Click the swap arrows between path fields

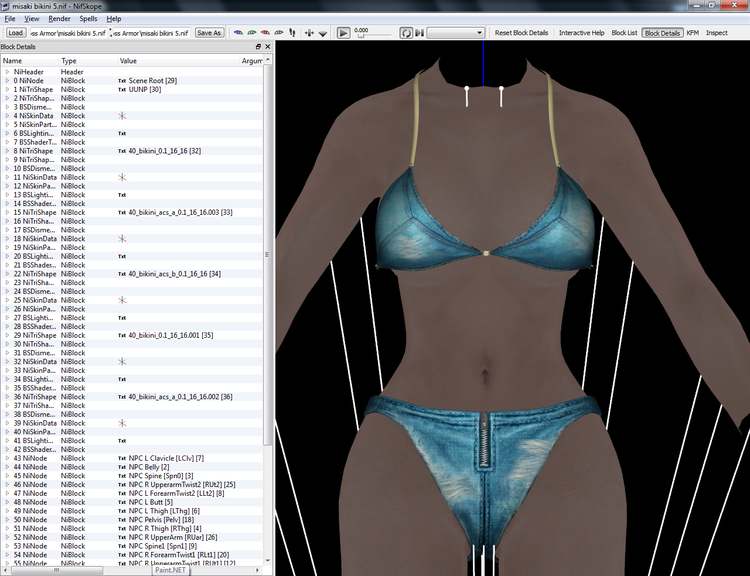pyautogui.click(x=110, y=33)
